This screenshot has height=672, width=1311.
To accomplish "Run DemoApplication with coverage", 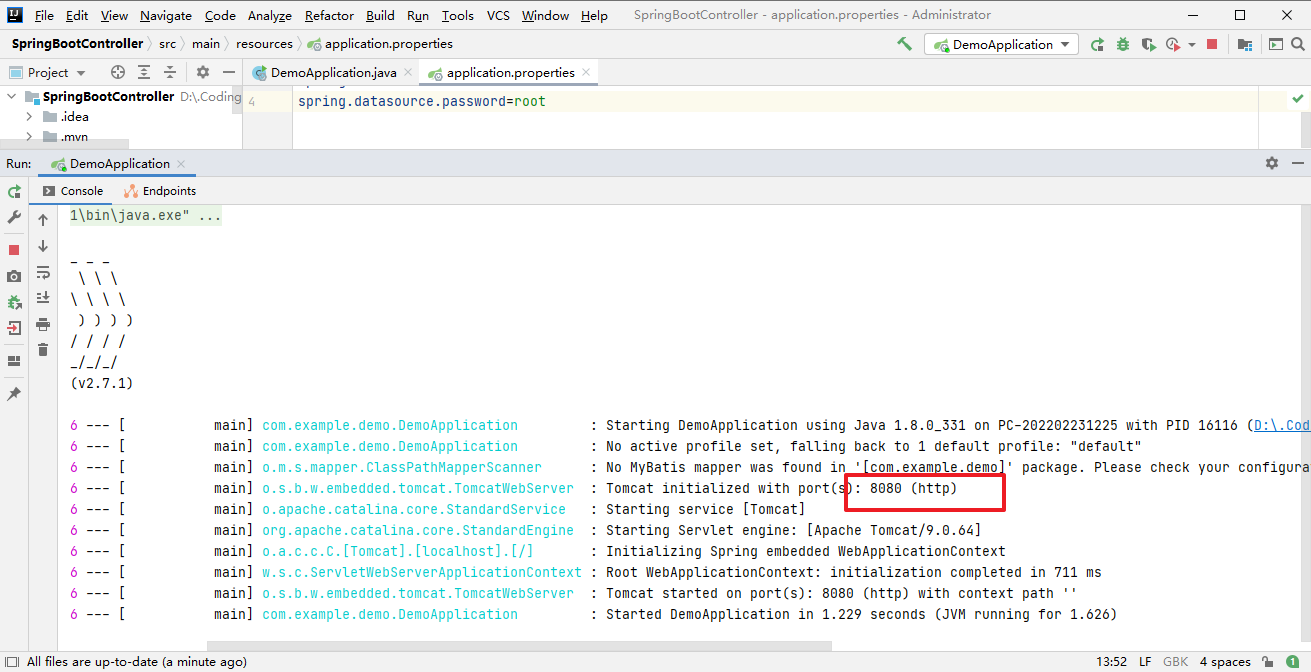I will point(1148,44).
